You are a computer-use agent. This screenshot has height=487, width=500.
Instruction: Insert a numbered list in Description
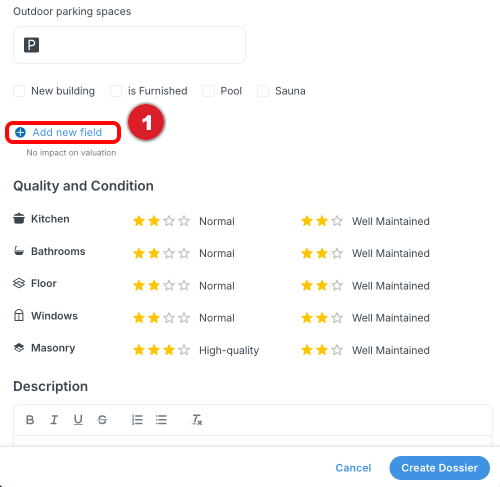point(137,420)
